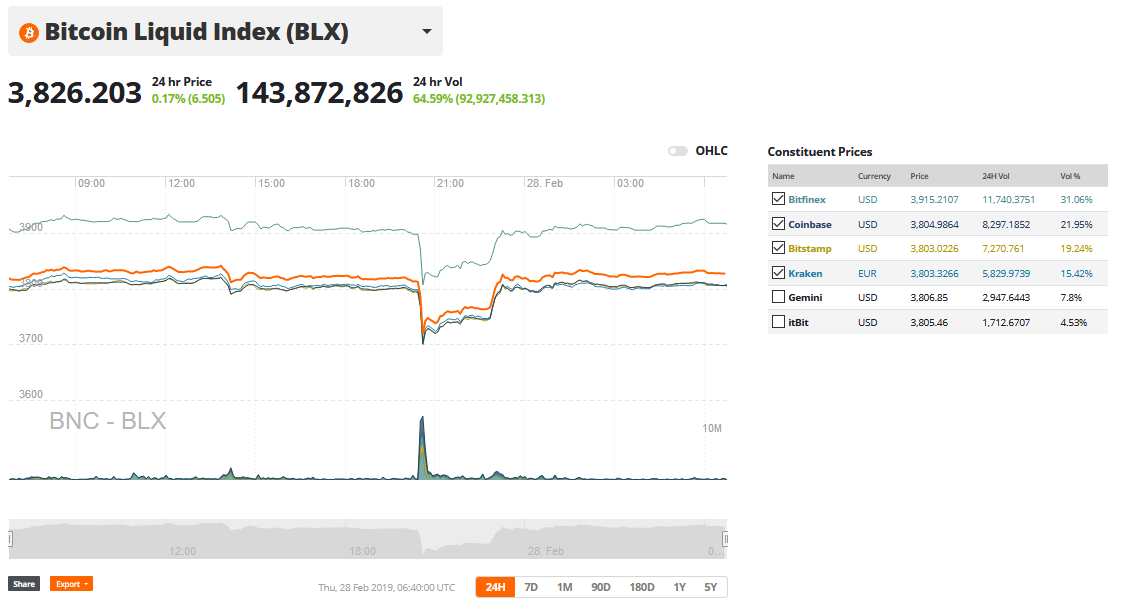Viewport: 1125px width, 602px height.
Task: Click the Coinbase constituent name
Action: click(x=809, y=225)
